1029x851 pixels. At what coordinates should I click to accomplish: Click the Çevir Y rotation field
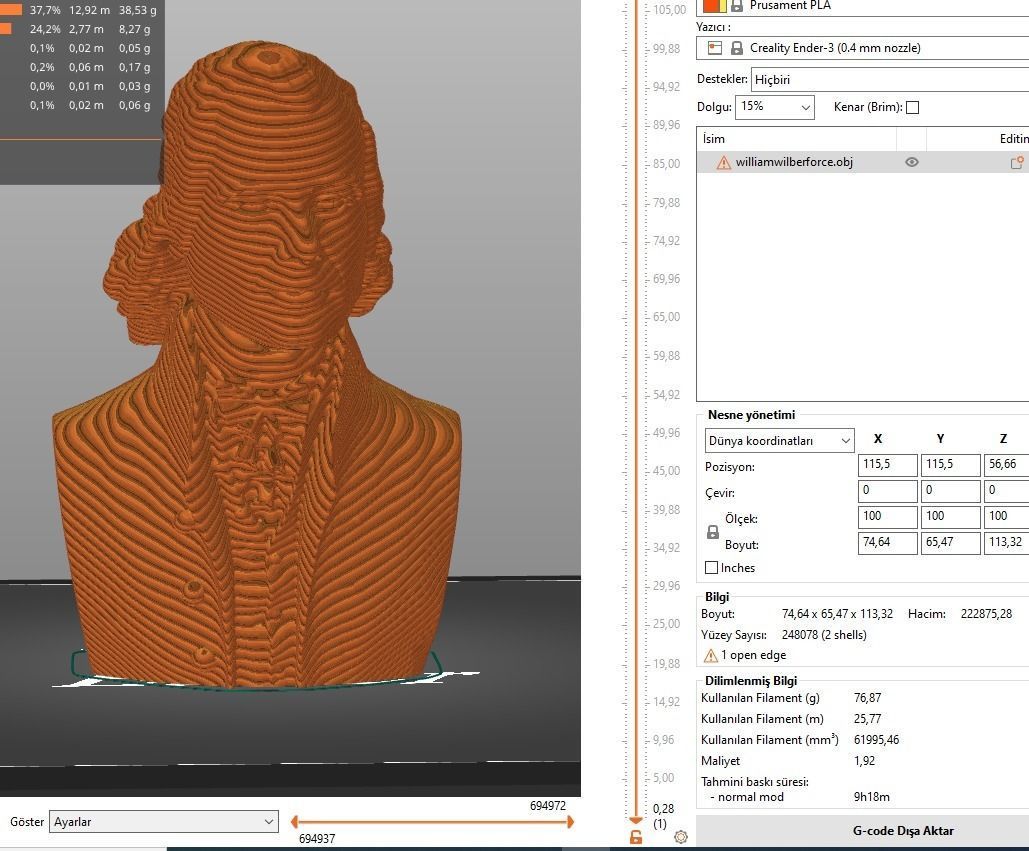(x=950, y=491)
